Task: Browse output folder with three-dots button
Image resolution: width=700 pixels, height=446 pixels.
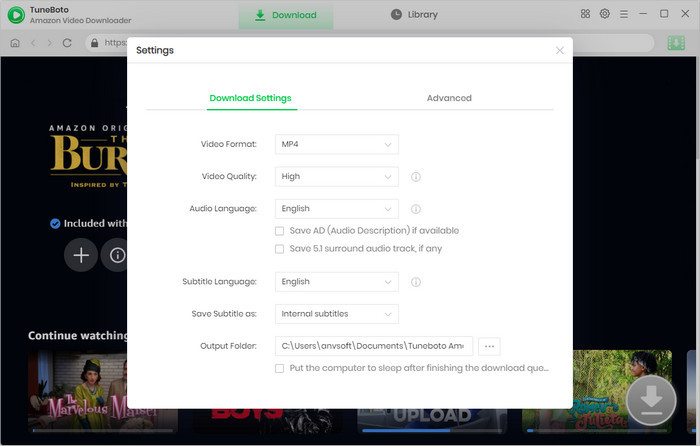Action: (489, 346)
